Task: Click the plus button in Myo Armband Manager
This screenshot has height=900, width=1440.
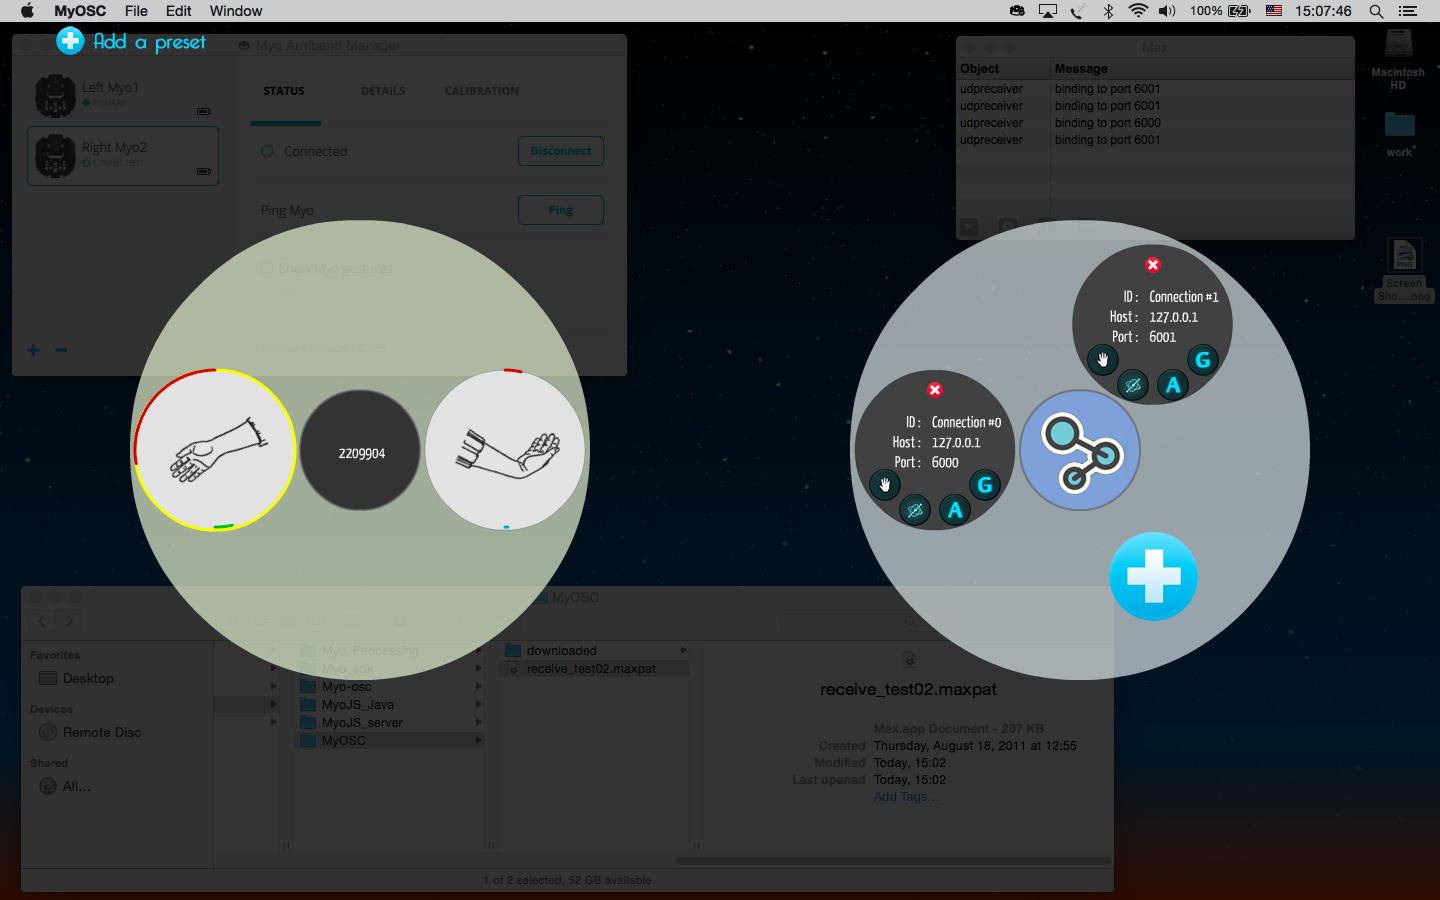Action: click(x=33, y=350)
